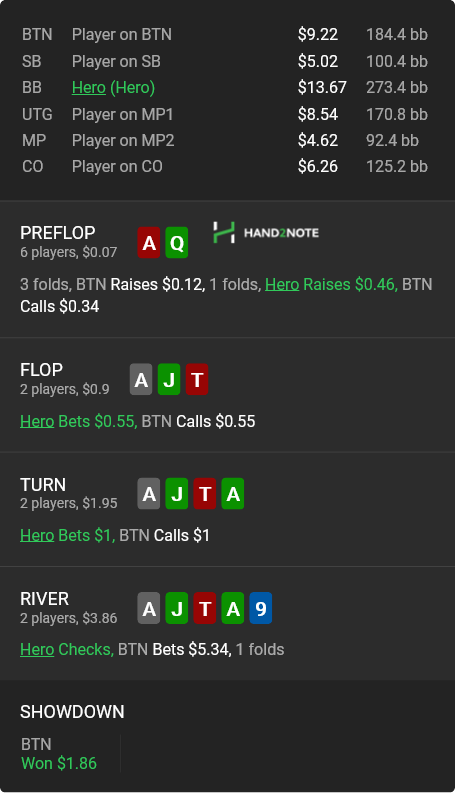The image size is (455, 793).
Task: Select the red Ten flop card
Action: click(197, 379)
